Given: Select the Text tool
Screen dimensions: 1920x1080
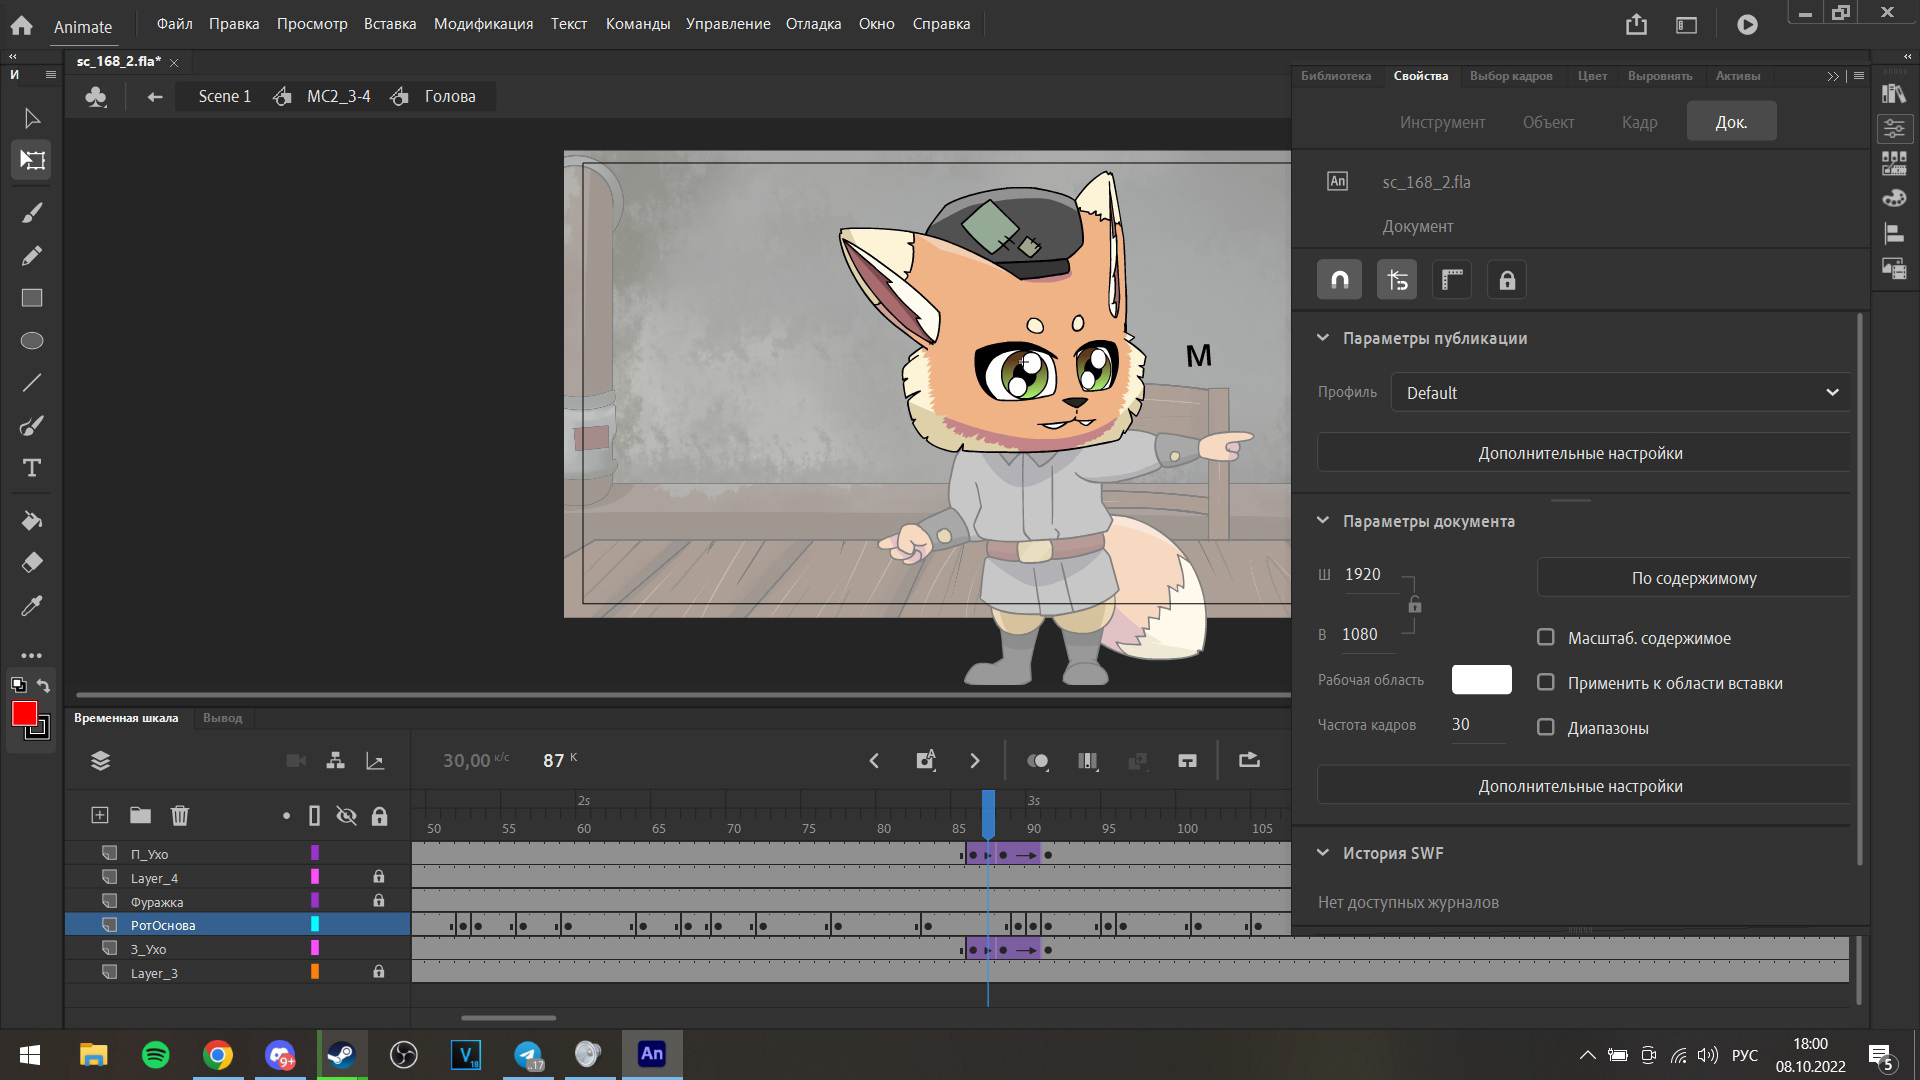Looking at the screenshot, I should pyautogui.click(x=32, y=468).
